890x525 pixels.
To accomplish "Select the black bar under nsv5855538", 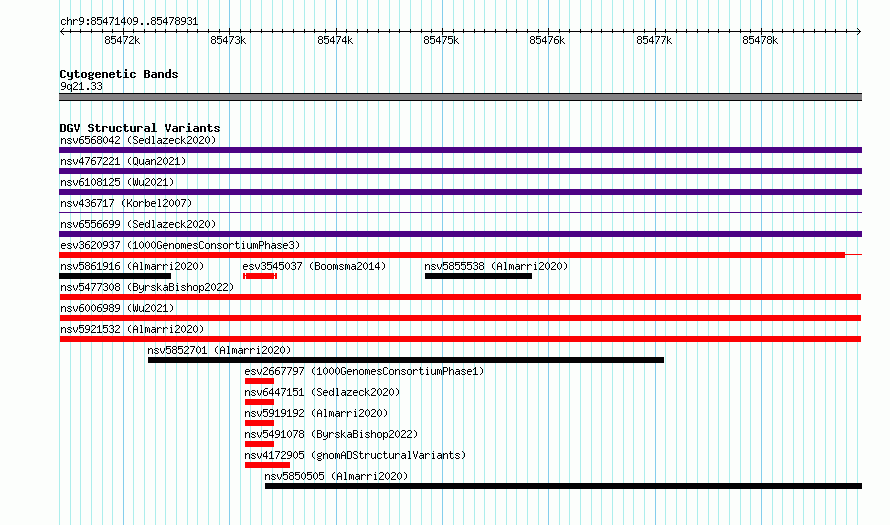I will tap(478, 276).
